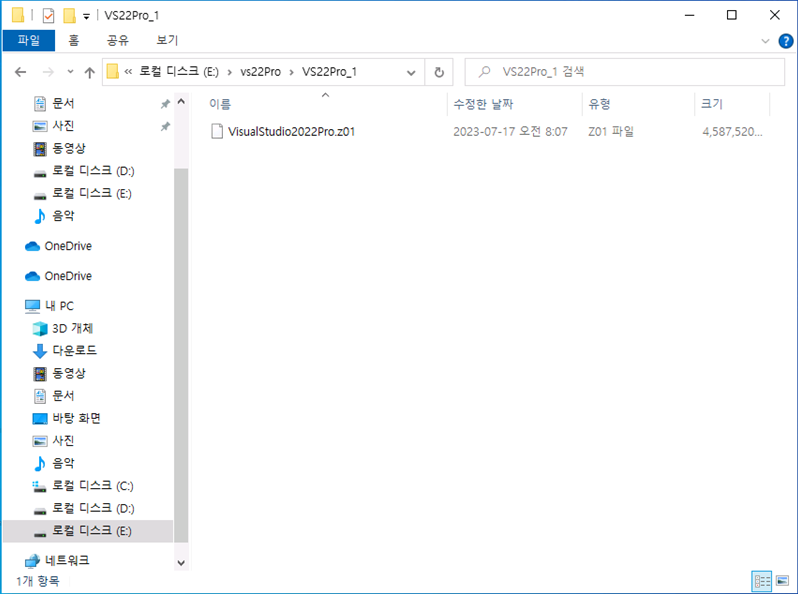Screen dimensions: 798x594
Task: Click the search magnifier icon
Action: click(x=484, y=72)
